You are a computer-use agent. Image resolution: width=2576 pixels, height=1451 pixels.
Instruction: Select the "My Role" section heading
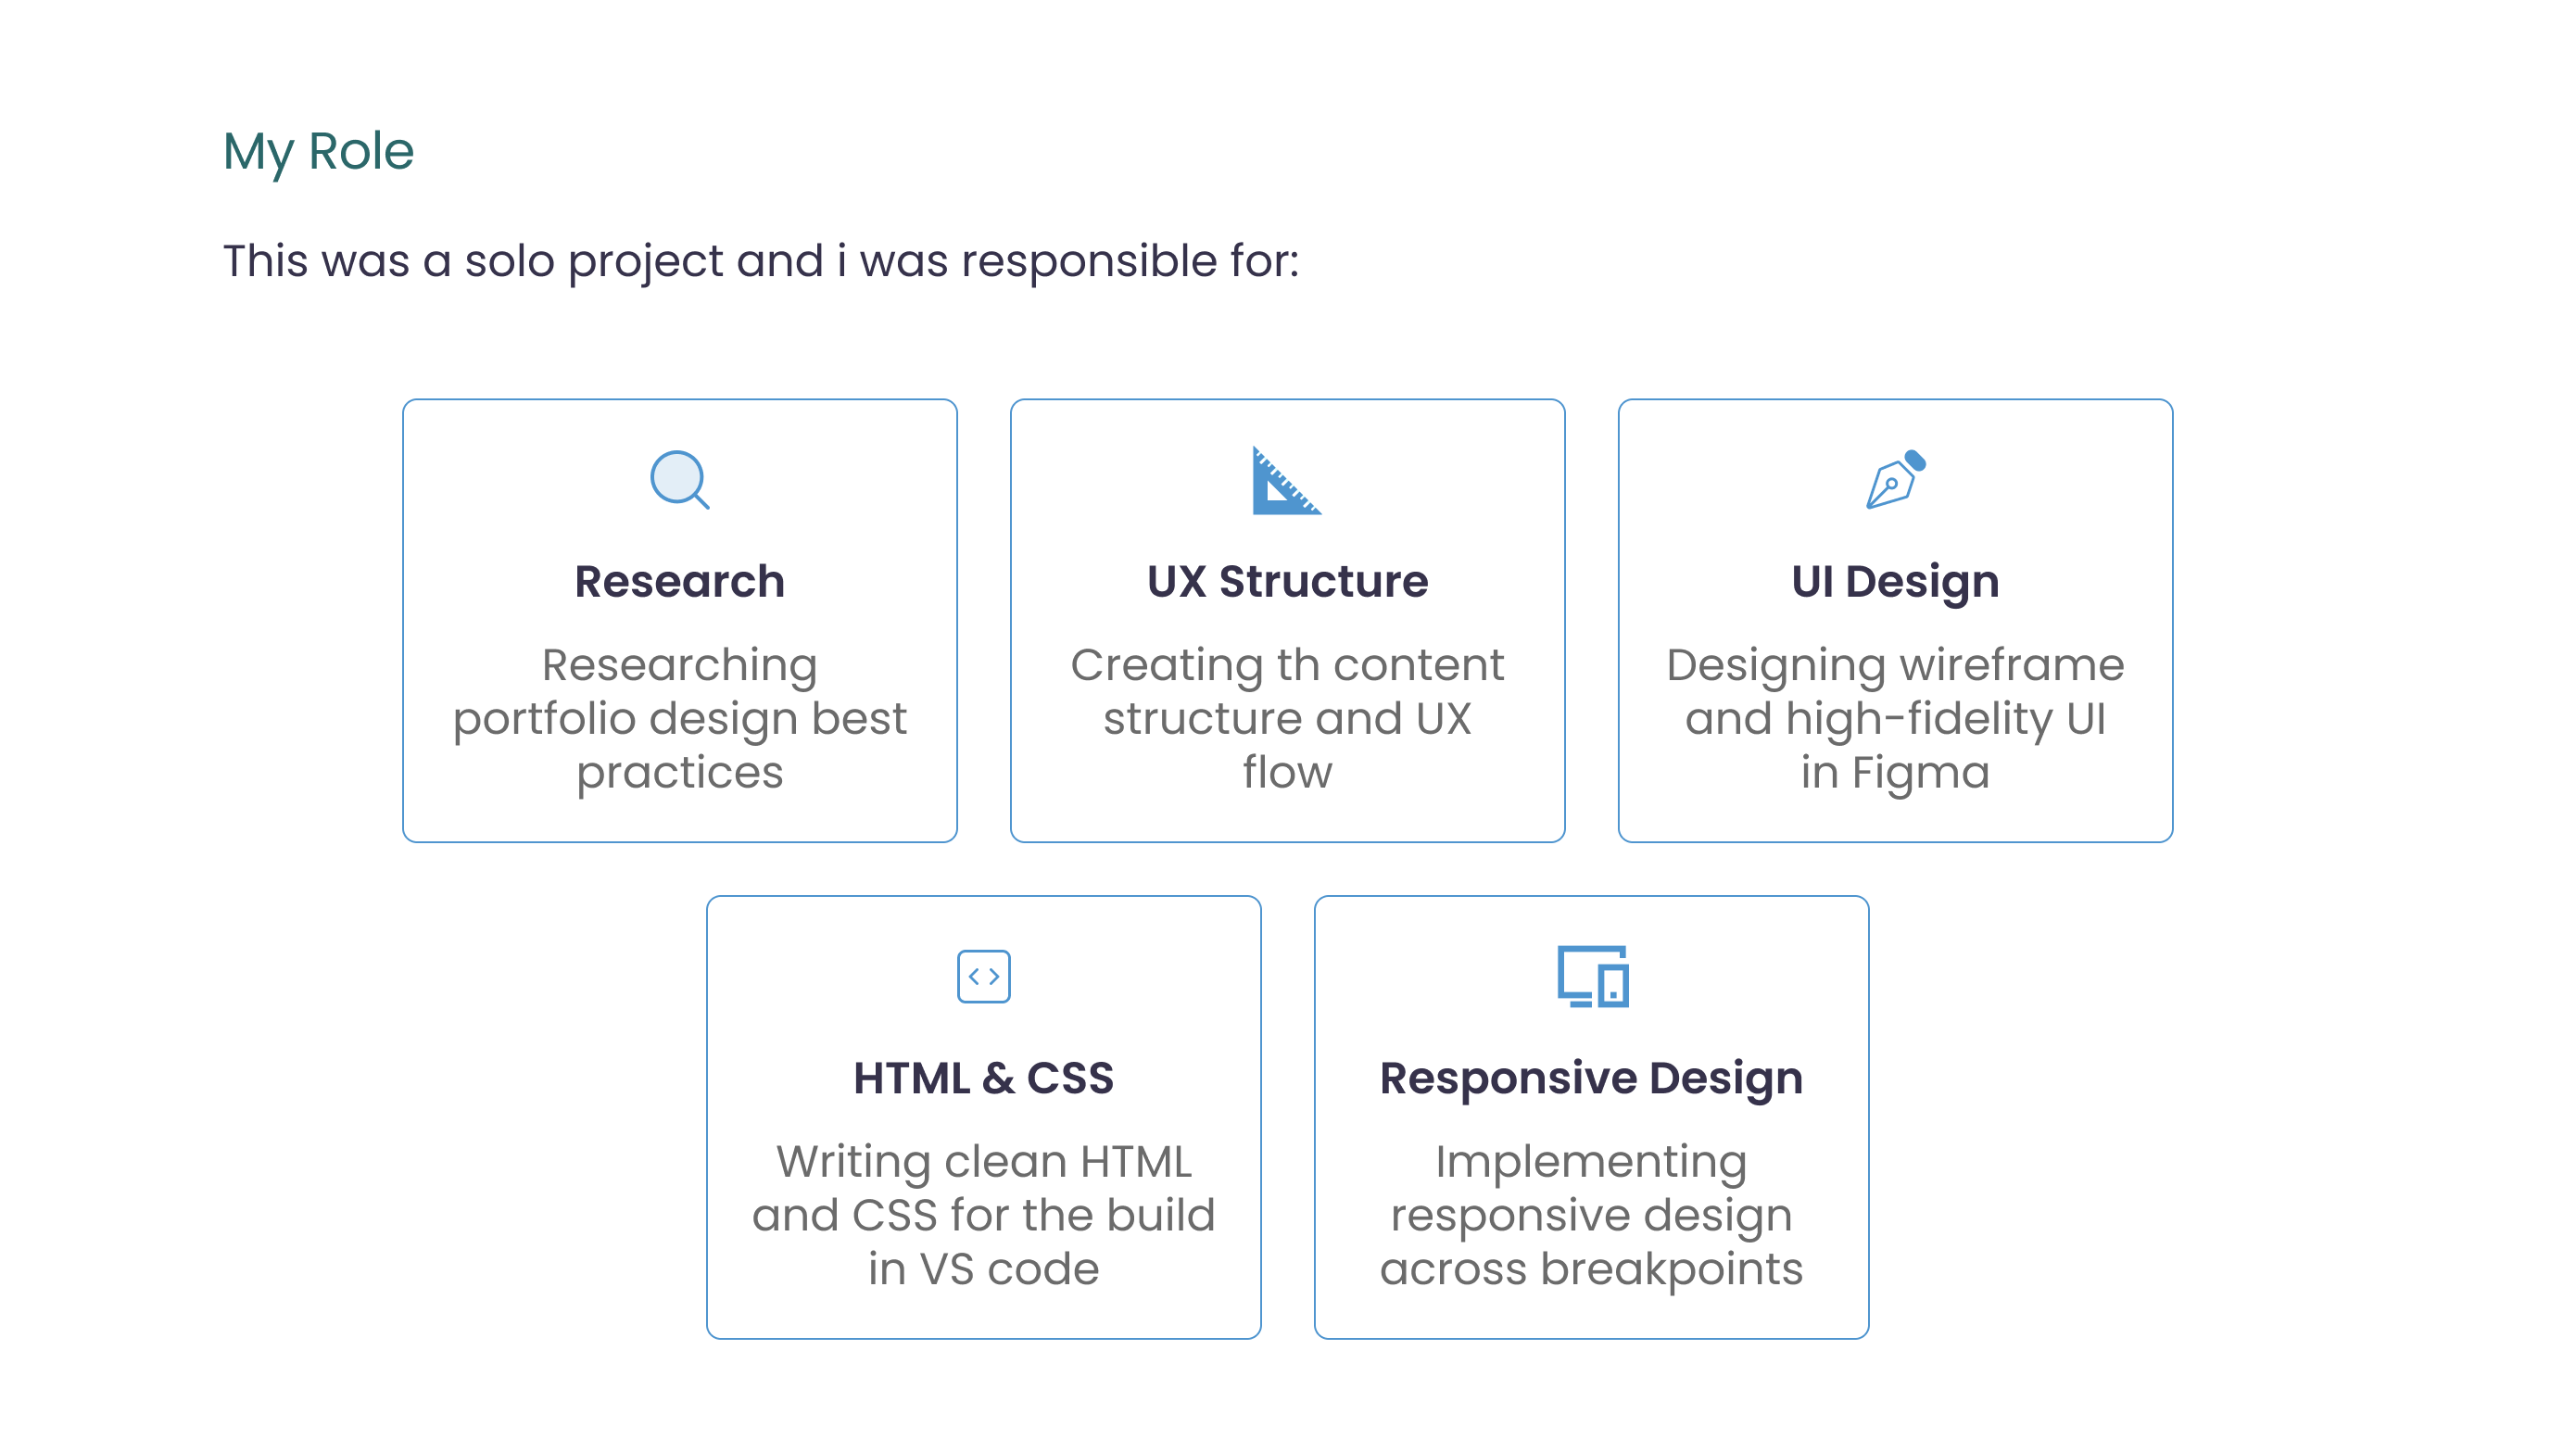(x=318, y=151)
